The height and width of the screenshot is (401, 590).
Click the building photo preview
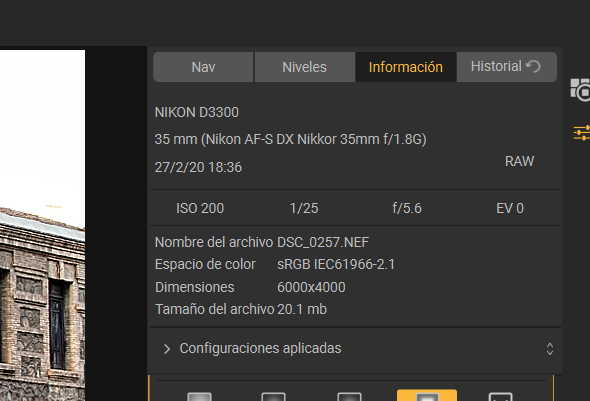click(x=42, y=225)
